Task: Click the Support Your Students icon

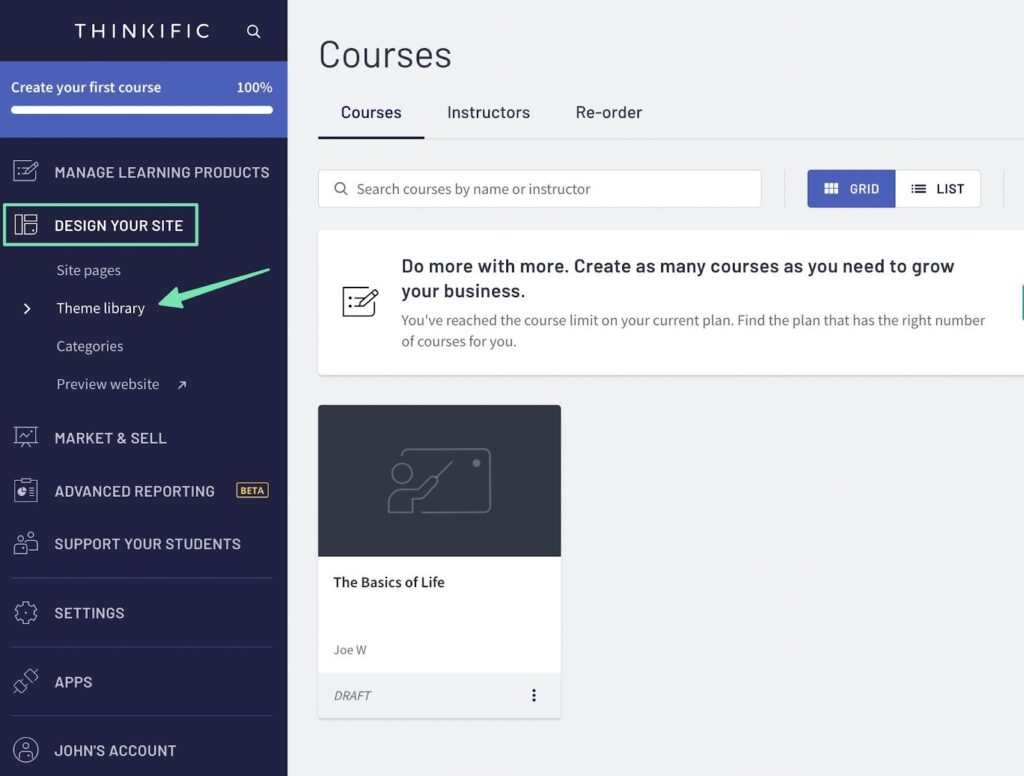Action: tap(26, 544)
